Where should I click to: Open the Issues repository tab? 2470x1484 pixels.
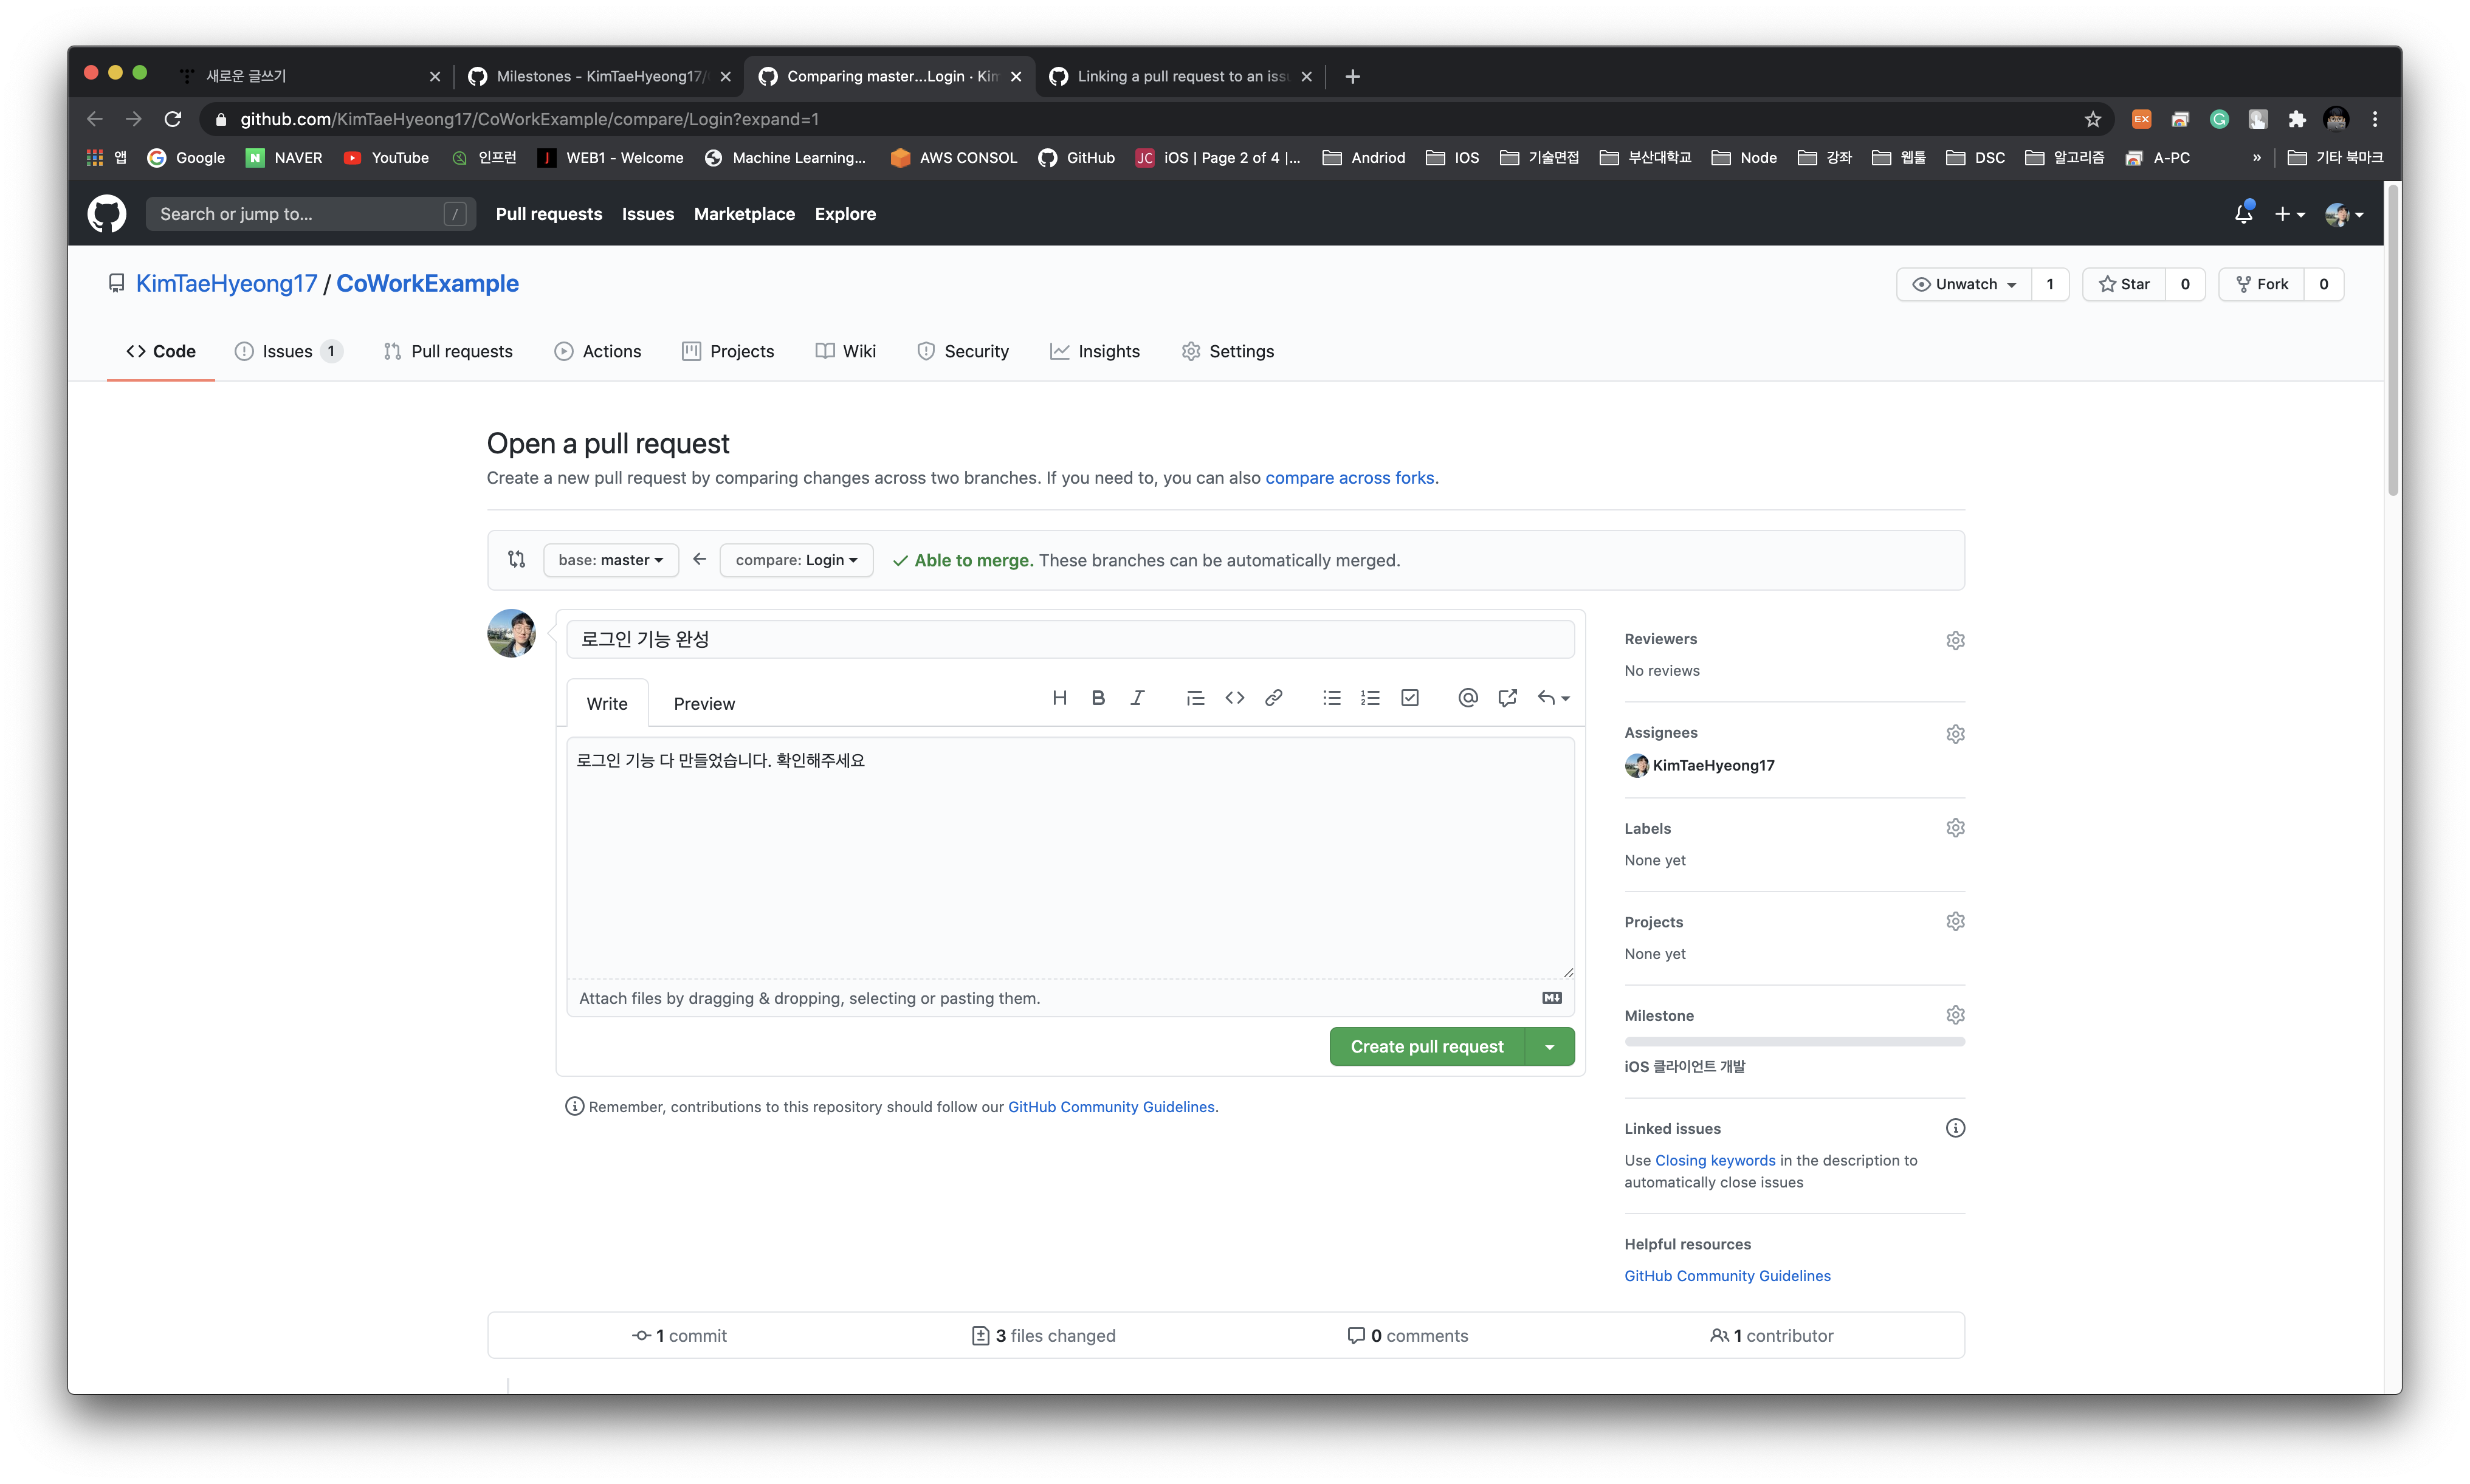coord(287,351)
